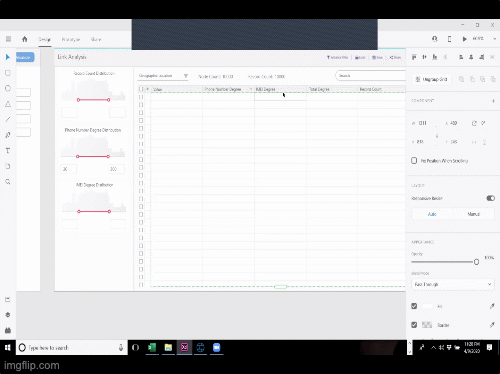Click the Fill color swatch
The width and height of the screenshot is (500, 374).
click(427, 306)
